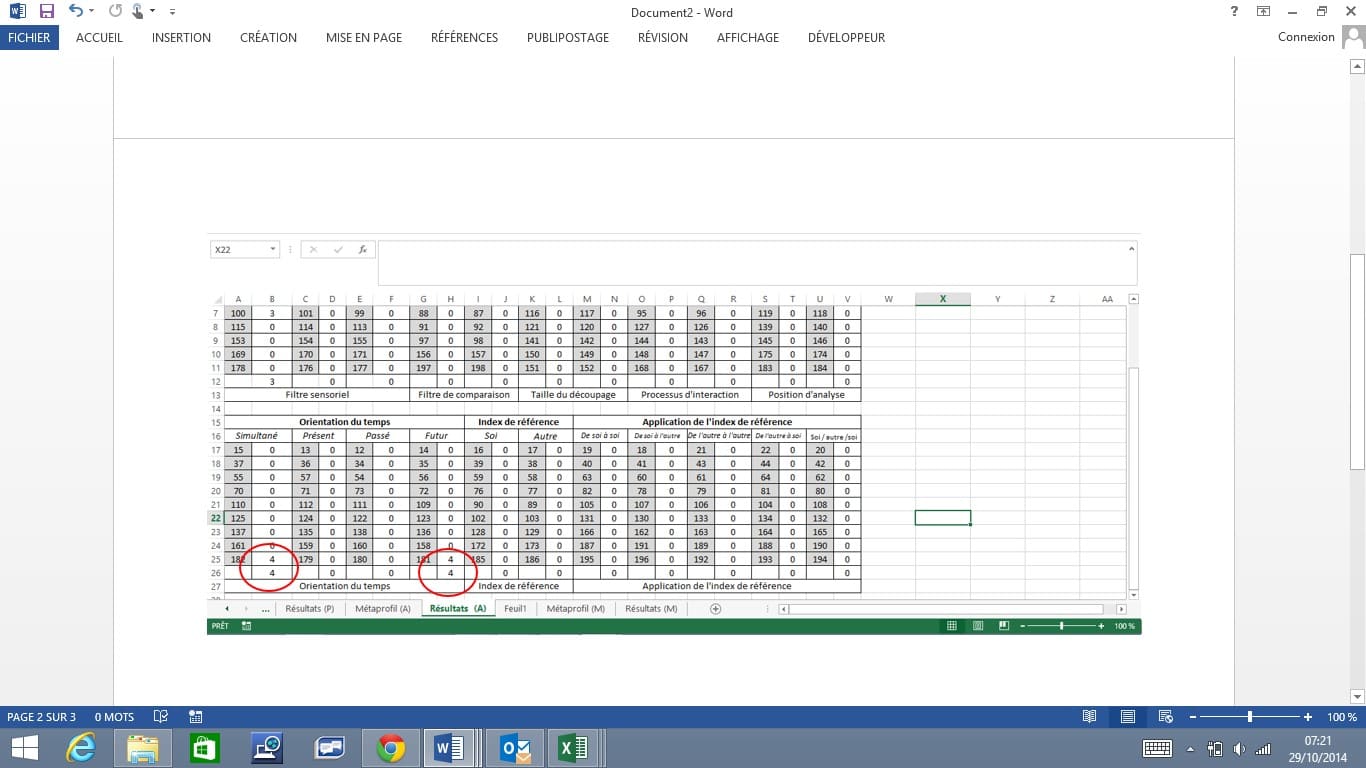Viewport: 1366px width, 768px height.
Task: Launch Google Chrome from the taskbar
Action: point(390,748)
